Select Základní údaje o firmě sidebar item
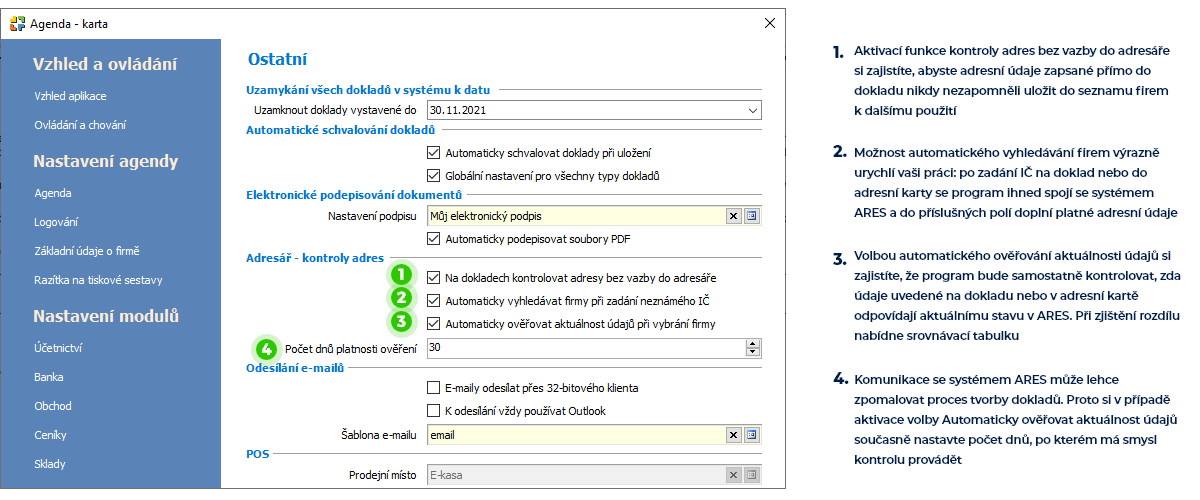1200x500 pixels. click(x=88, y=251)
